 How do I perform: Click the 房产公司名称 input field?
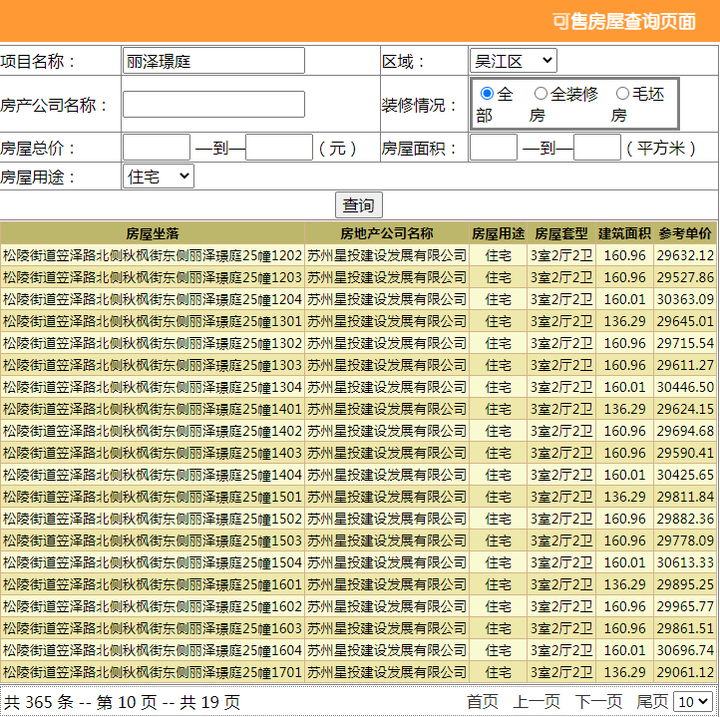click(x=214, y=104)
